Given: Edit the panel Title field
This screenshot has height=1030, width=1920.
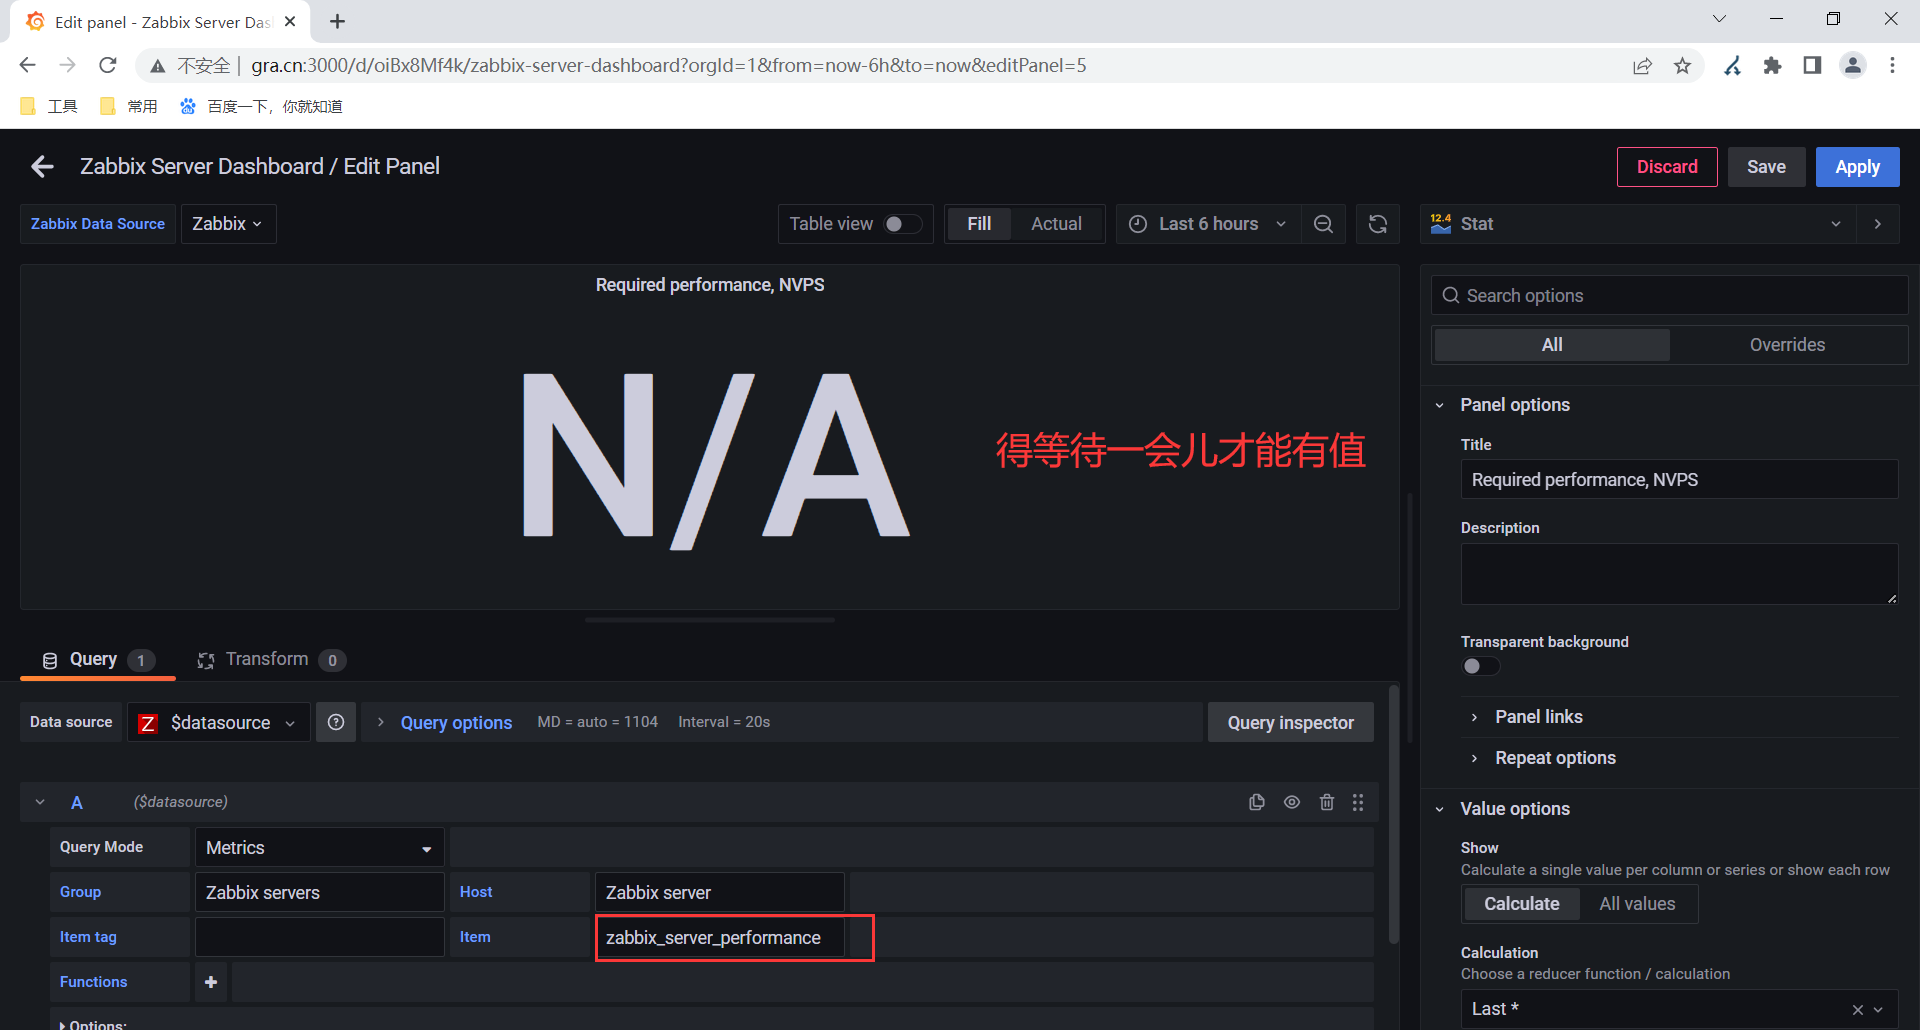Looking at the screenshot, I should coord(1679,479).
